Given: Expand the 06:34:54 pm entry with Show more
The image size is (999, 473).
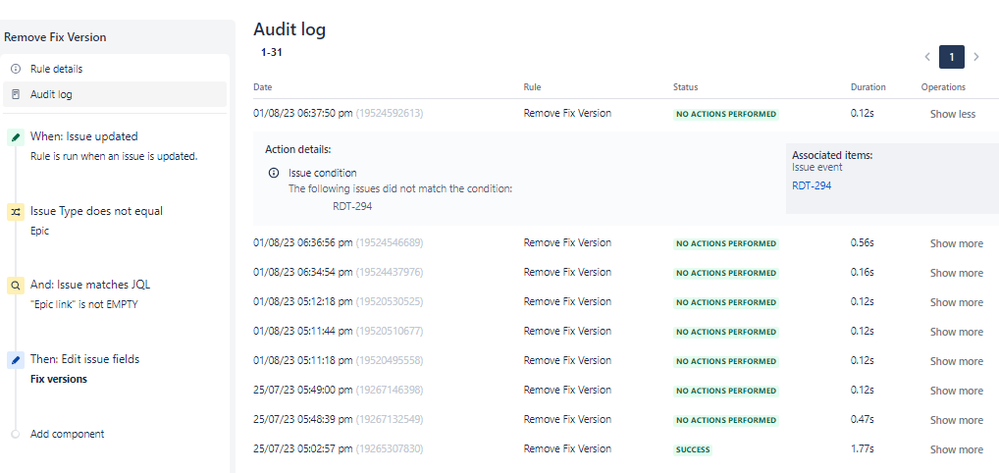Looking at the screenshot, I should 956,273.
